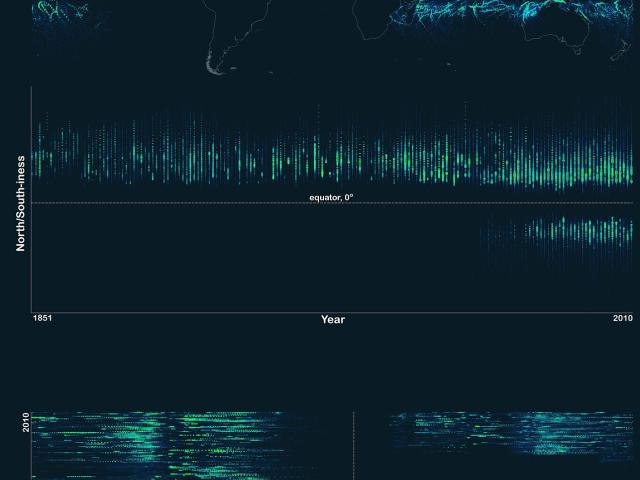Click the 'equator, 0°' label
The image size is (640, 480).
[x=331, y=198]
